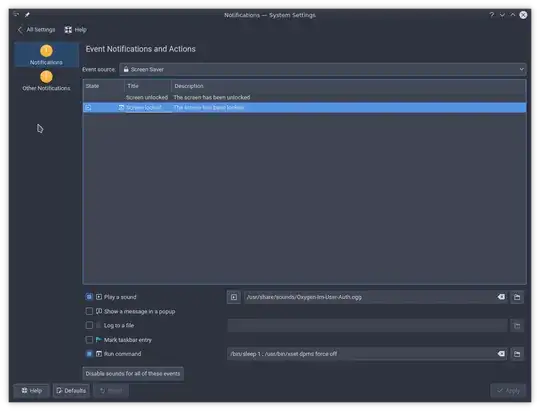Click the log file path field
Viewport: 540px width, 411px height.
(x=367, y=326)
